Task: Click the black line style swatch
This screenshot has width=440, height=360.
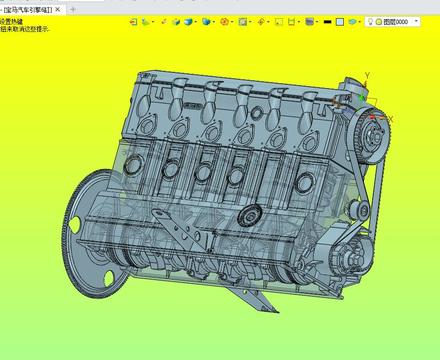Action: click(328, 22)
